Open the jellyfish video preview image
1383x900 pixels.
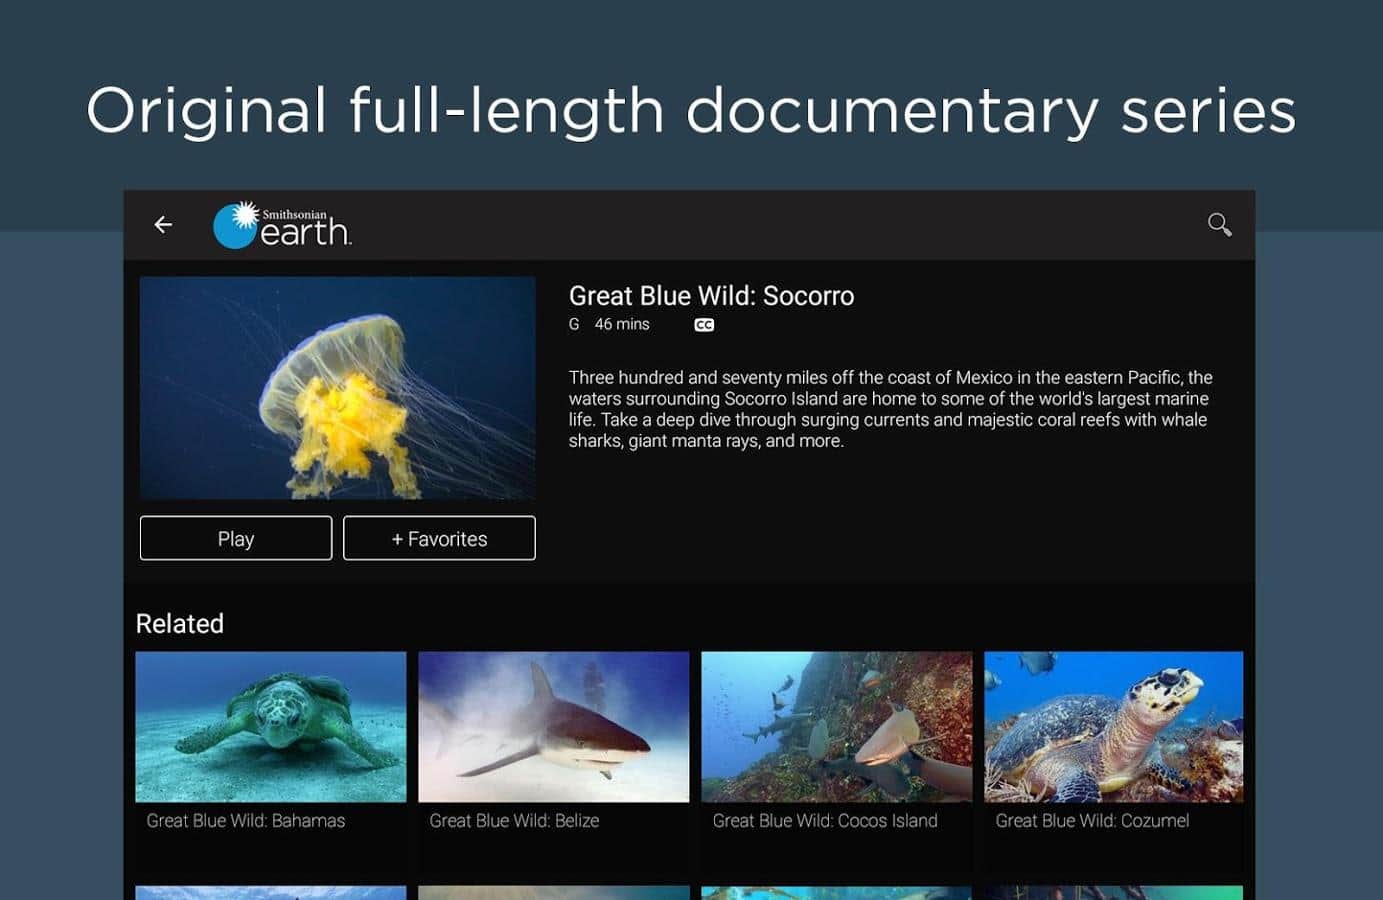(338, 388)
